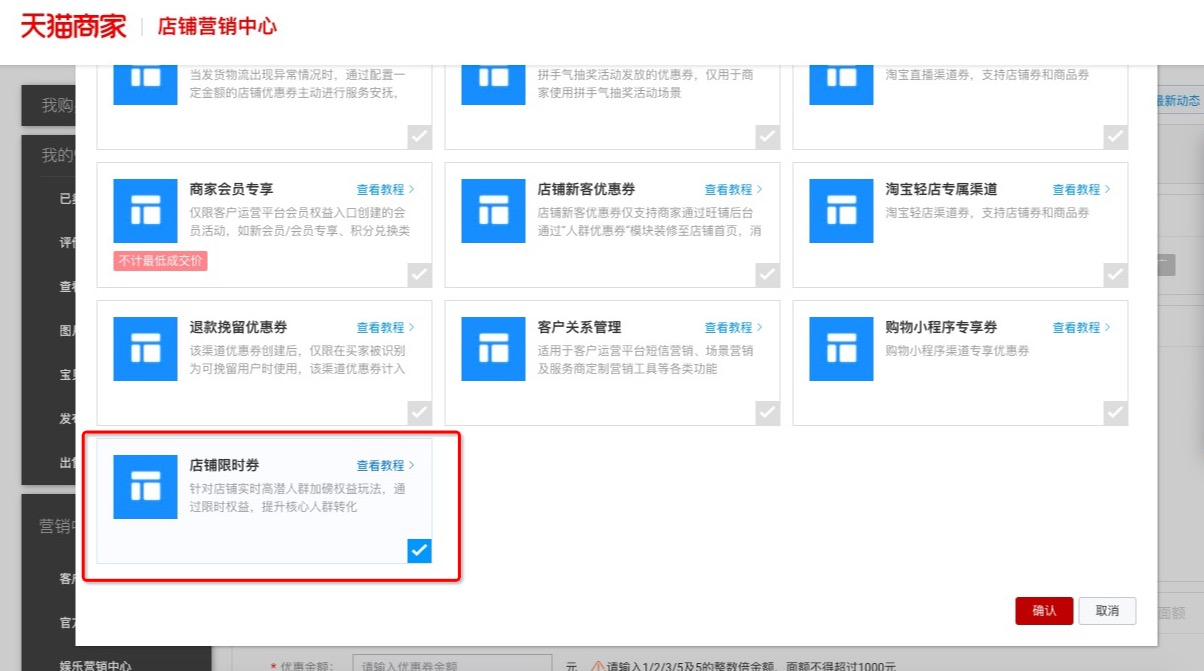Select the 店铺新客优惠券 title text
Screen dimensions: 1204x671
coord(587,189)
